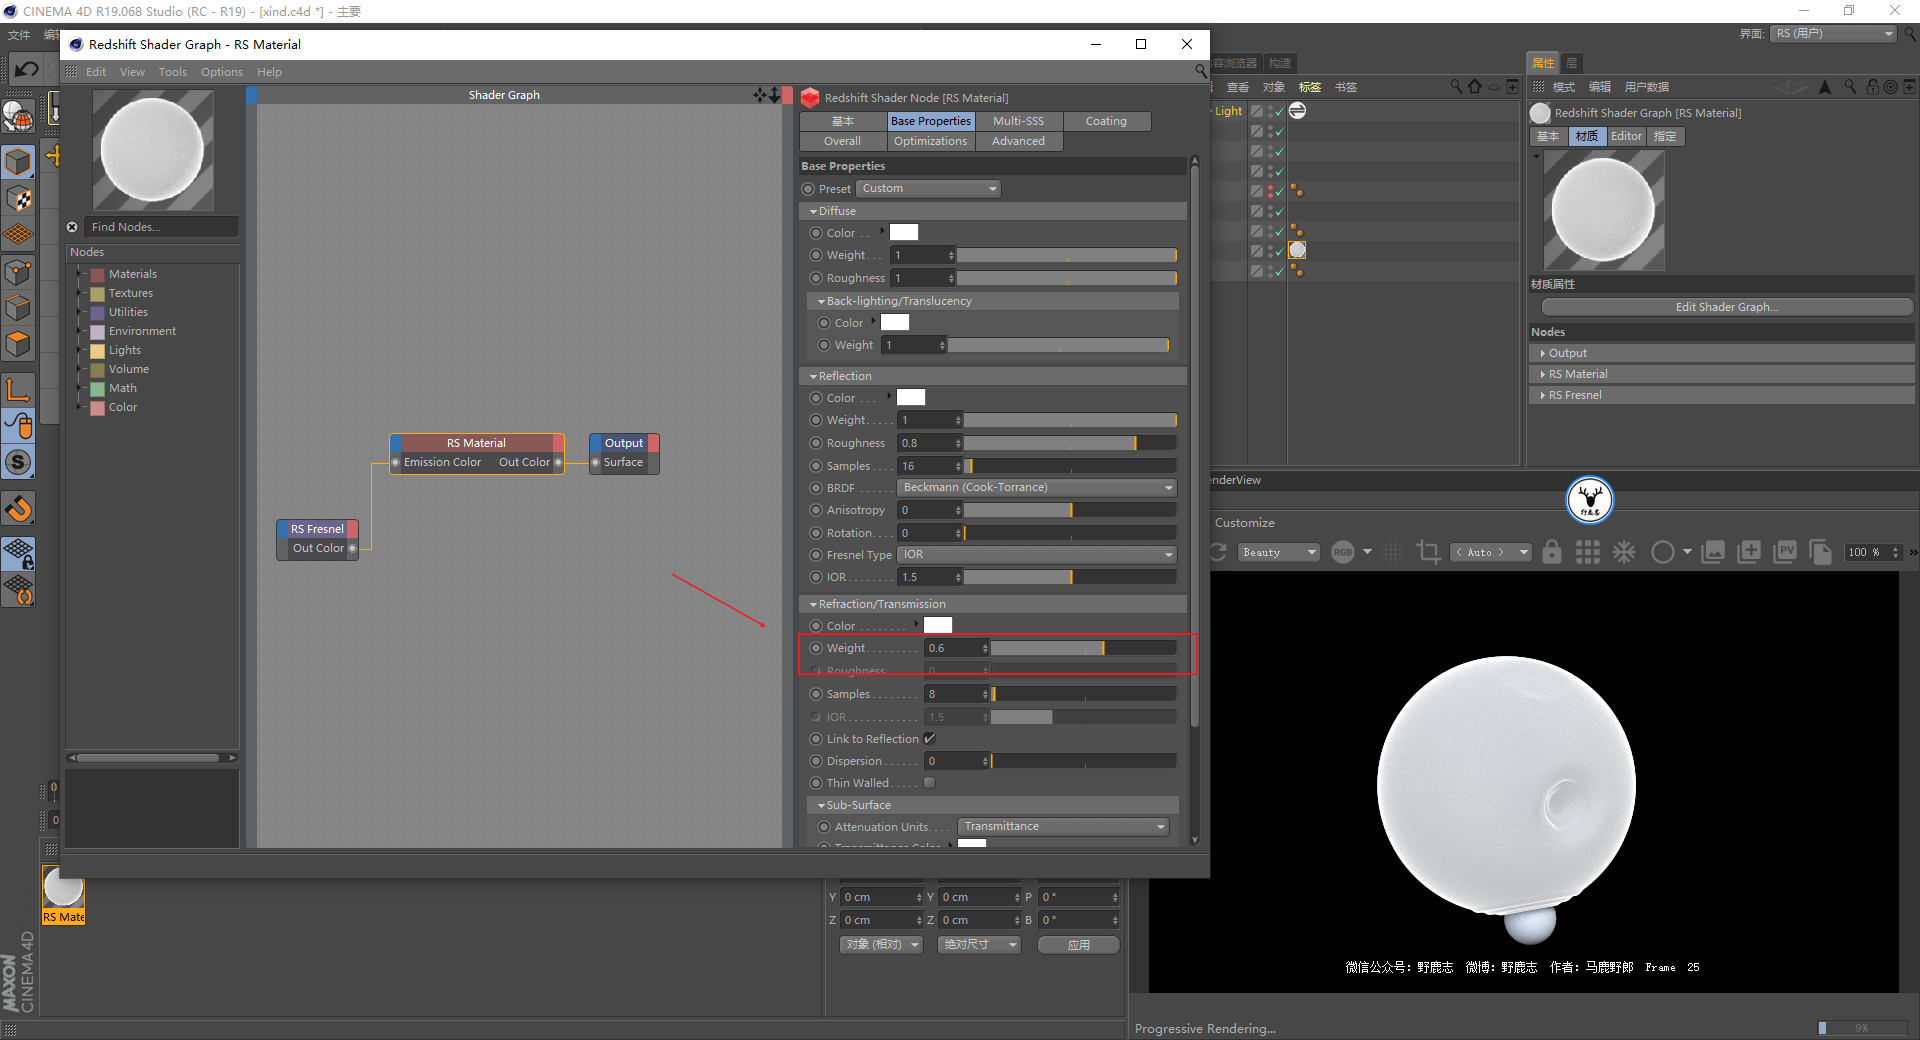This screenshot has height=1040, width=1920.
Task: Click the home icon in object manager
Action: click(x=1474, y=87)
